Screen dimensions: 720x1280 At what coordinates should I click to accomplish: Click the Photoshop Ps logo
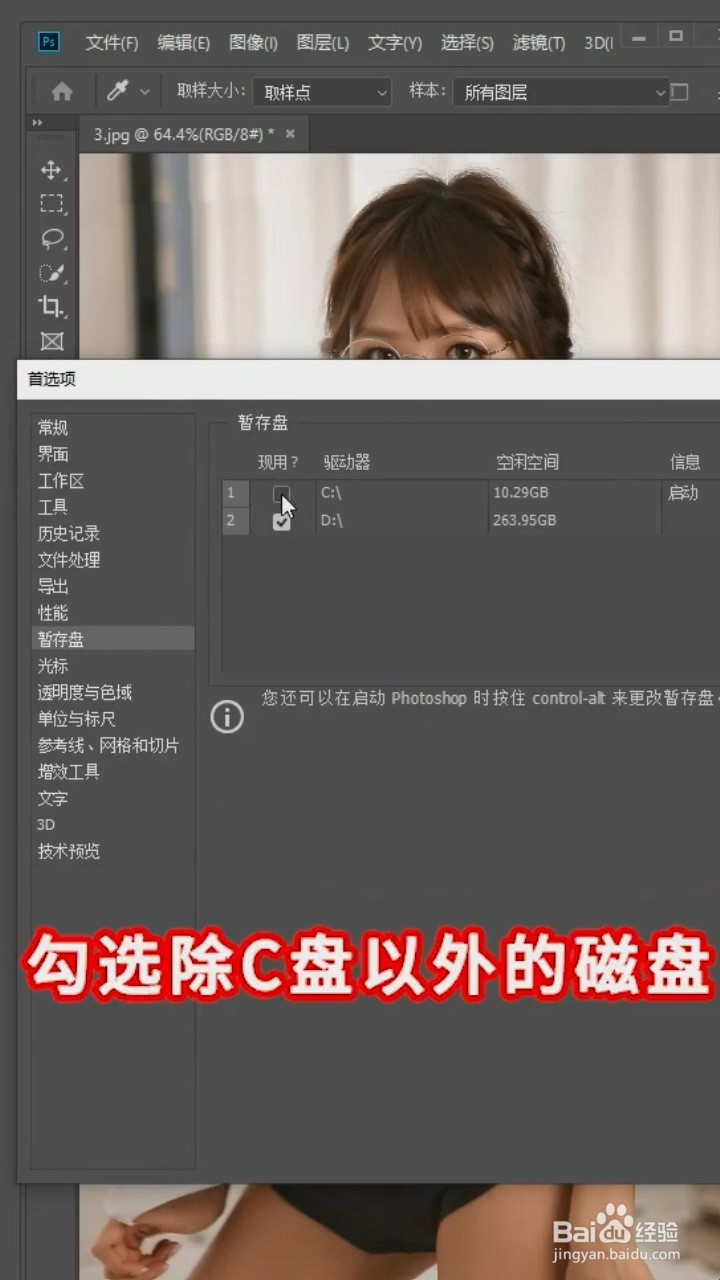(x=48, y=42)
